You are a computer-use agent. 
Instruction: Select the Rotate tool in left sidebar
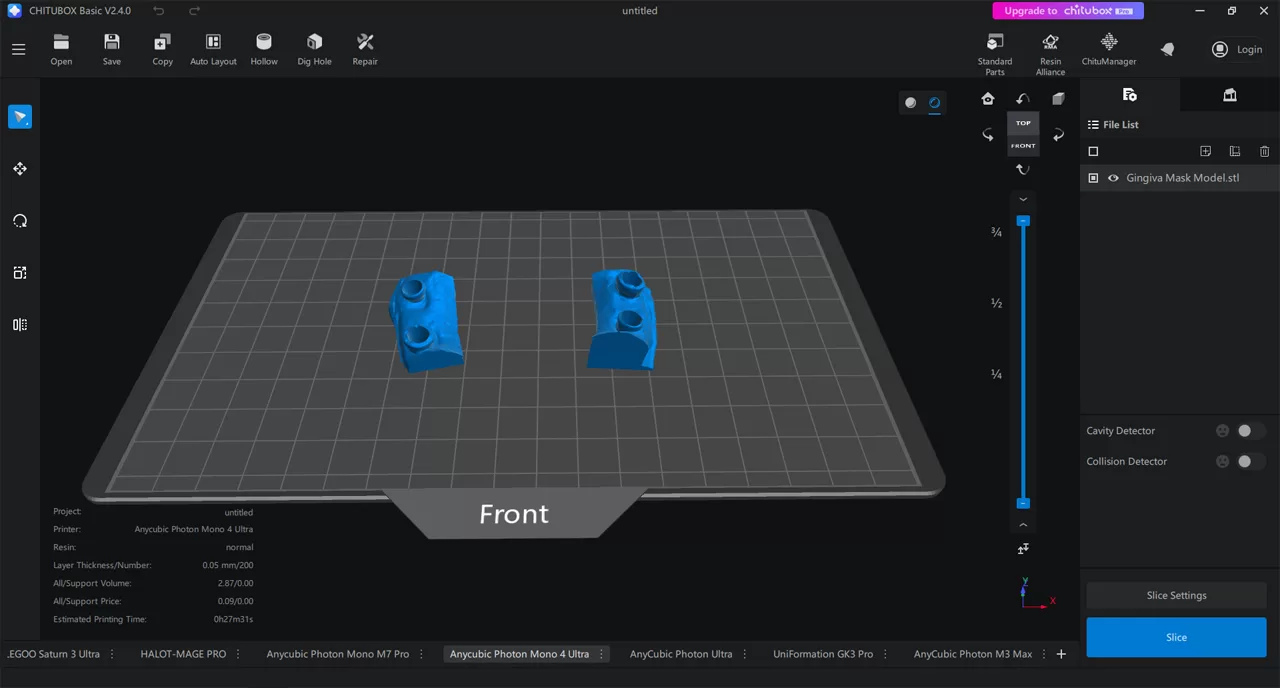tap(19, 220)
